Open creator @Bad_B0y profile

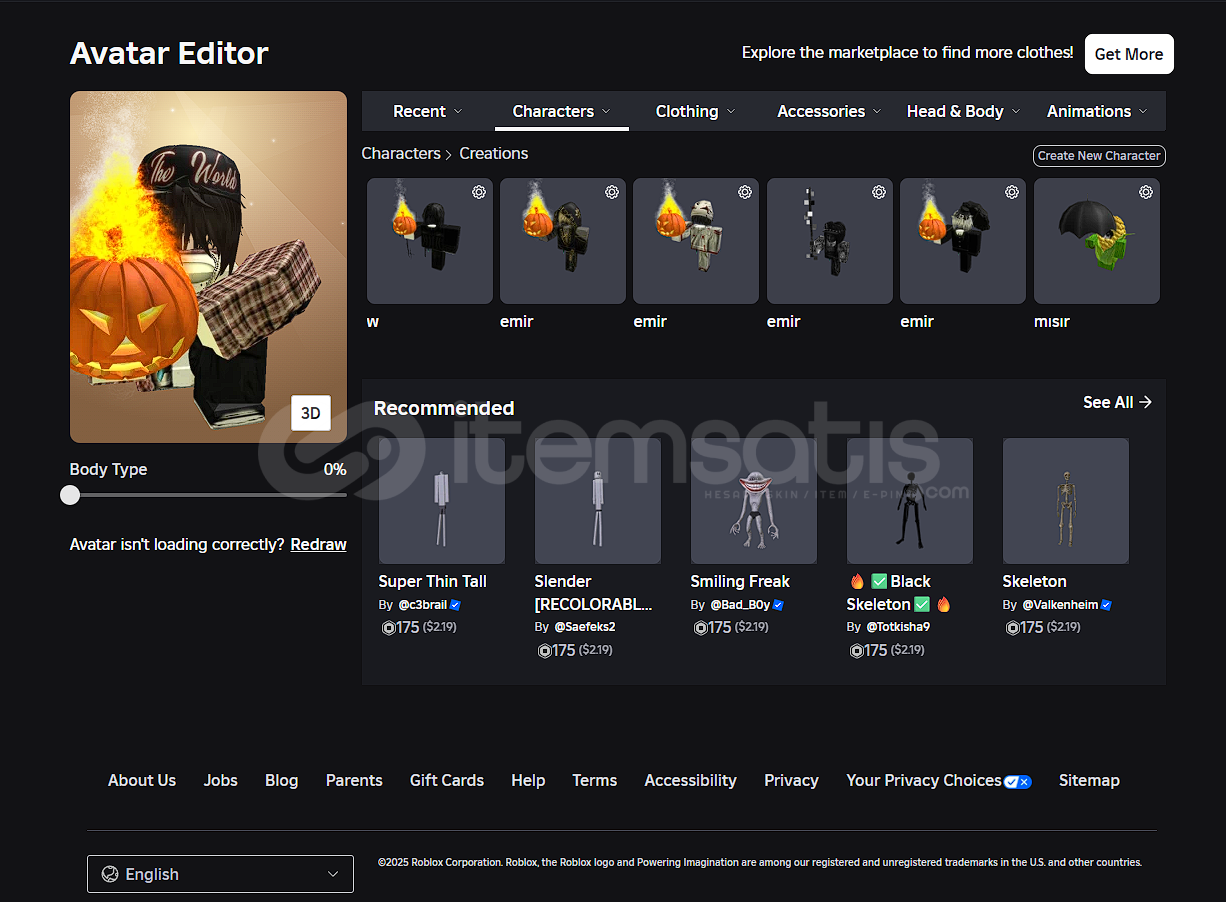coord(741,605)
